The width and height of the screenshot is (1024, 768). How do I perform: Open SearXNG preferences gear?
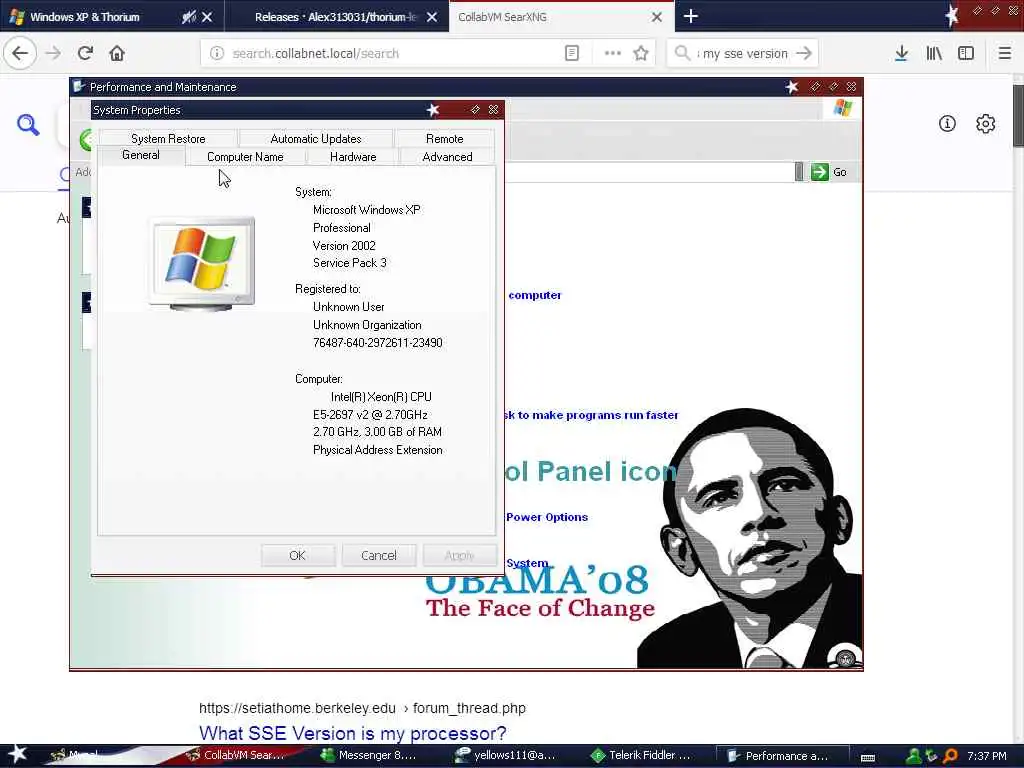pyautogui.click(x=985, y=123)
